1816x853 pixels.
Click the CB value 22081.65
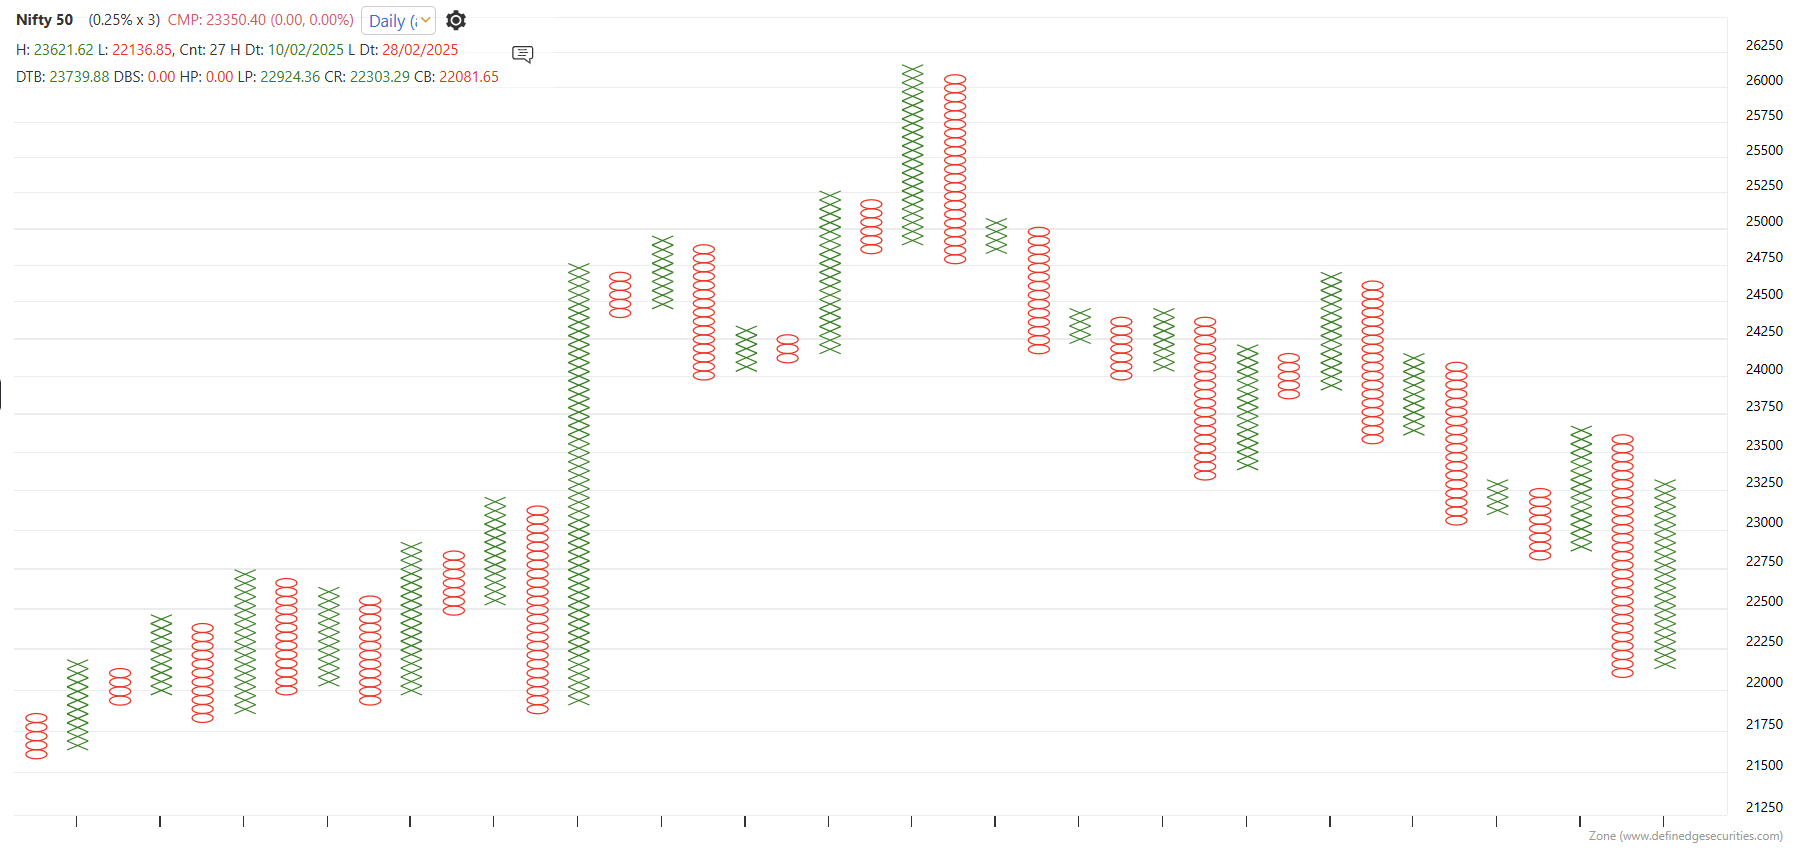[468, 77]
